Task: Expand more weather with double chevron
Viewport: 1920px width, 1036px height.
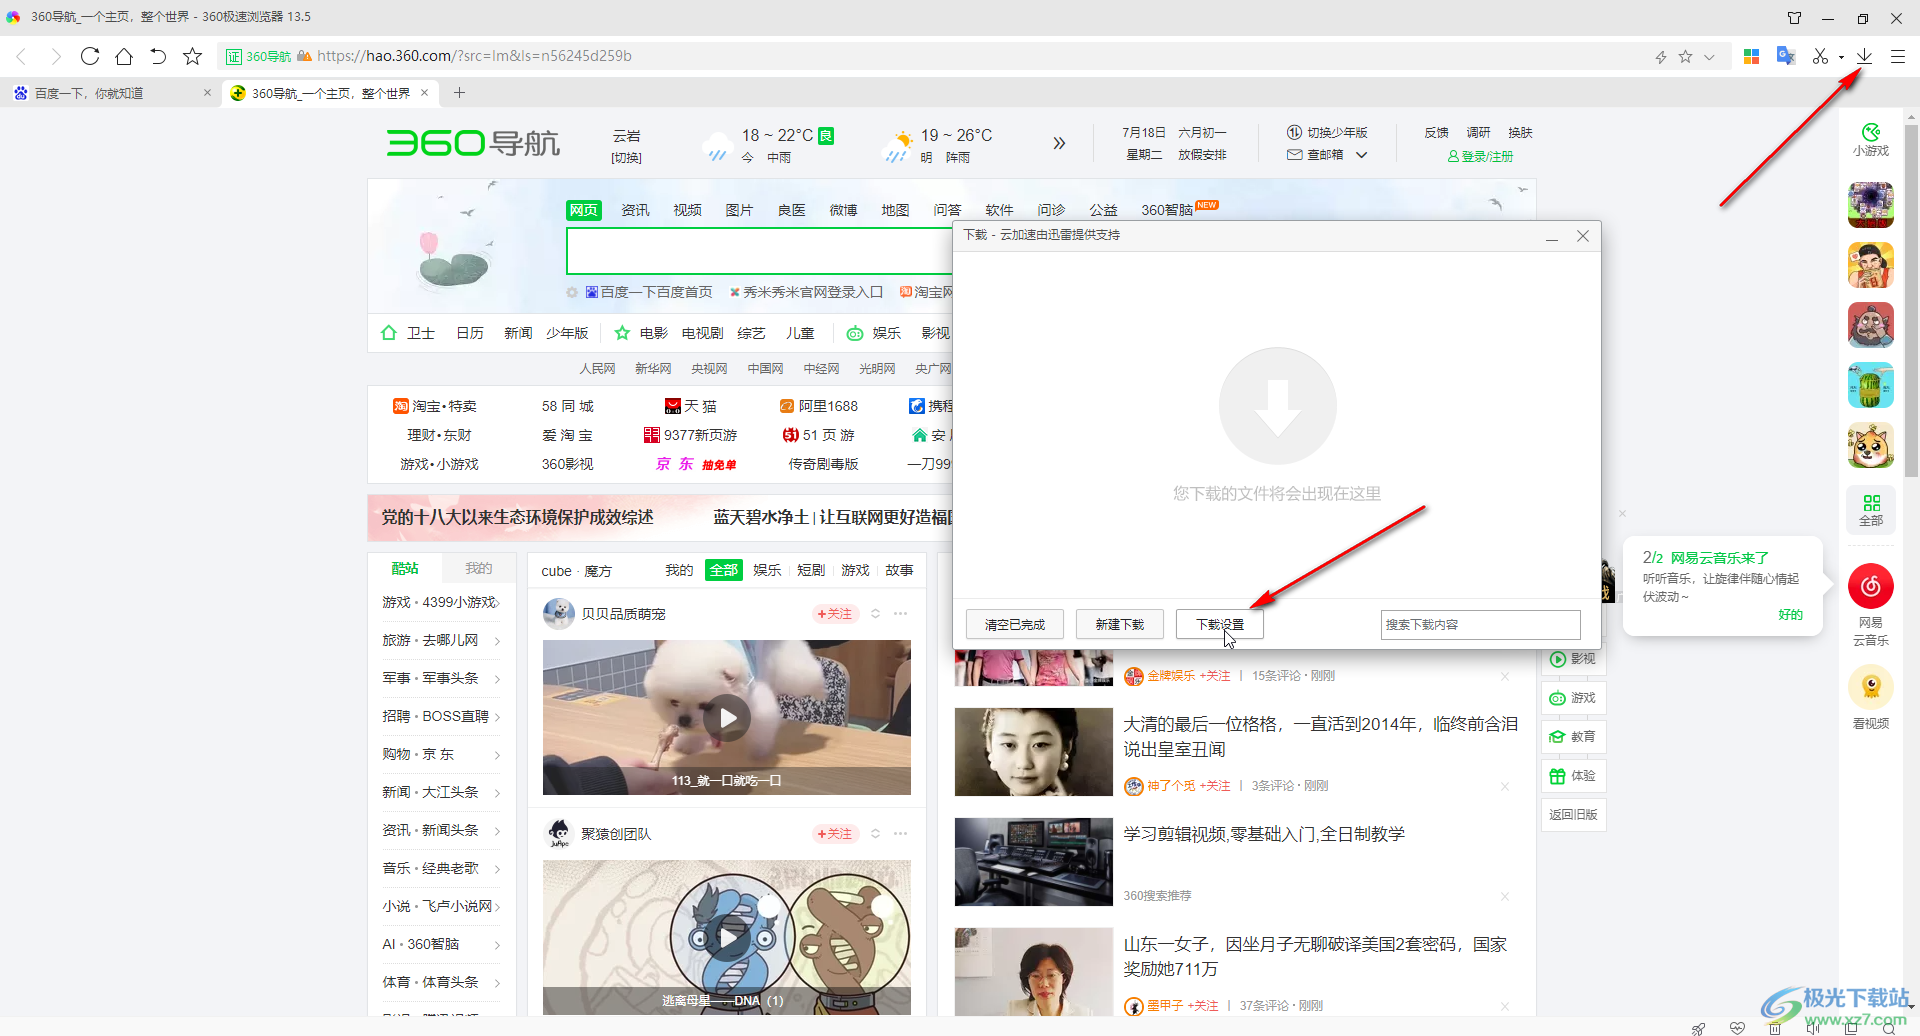Action: (1059, 143)
